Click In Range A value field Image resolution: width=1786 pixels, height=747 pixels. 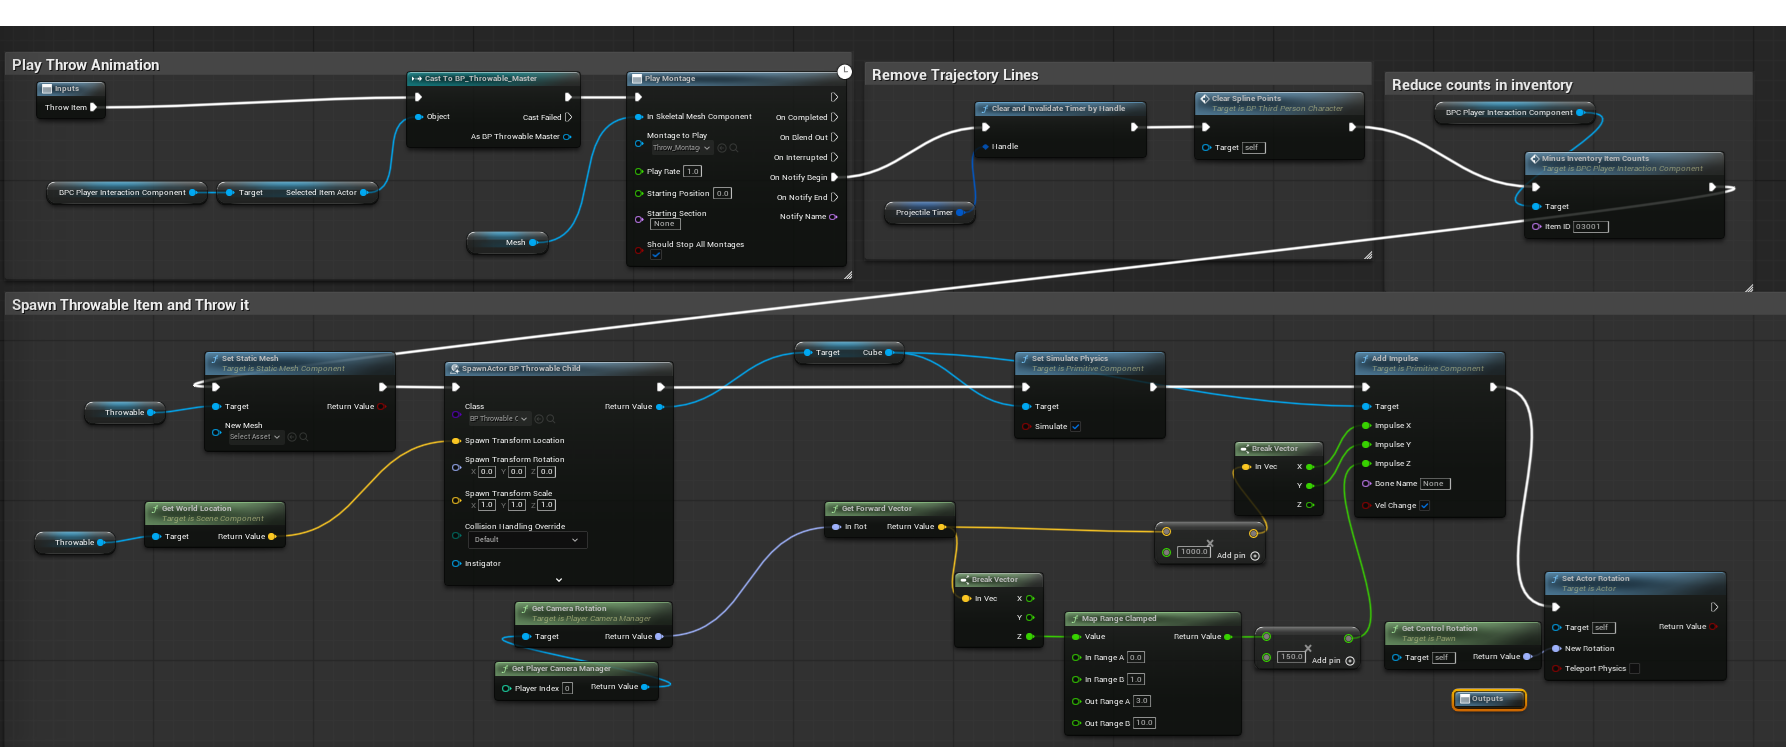tap(1136, 658)
